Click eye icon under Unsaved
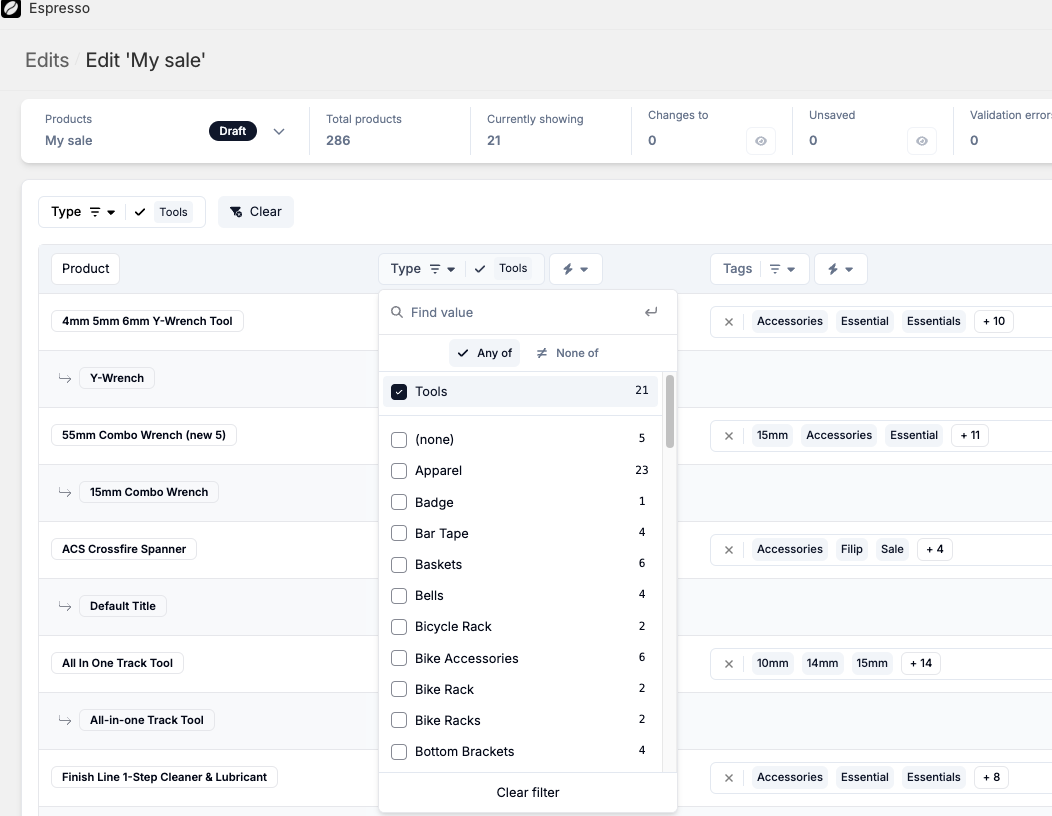Screen dimensions: 1052x816 (x=921, y=141)
